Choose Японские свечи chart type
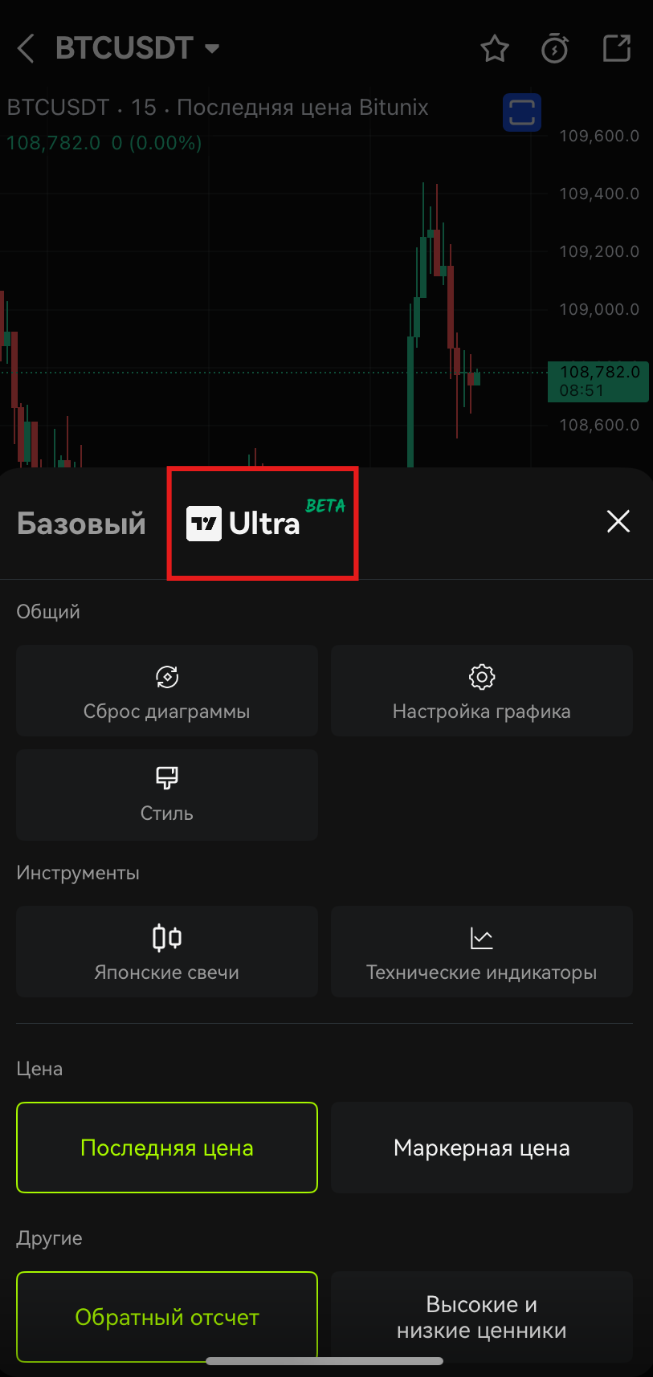The image size is (653, 1377). [x=167, y=952]
